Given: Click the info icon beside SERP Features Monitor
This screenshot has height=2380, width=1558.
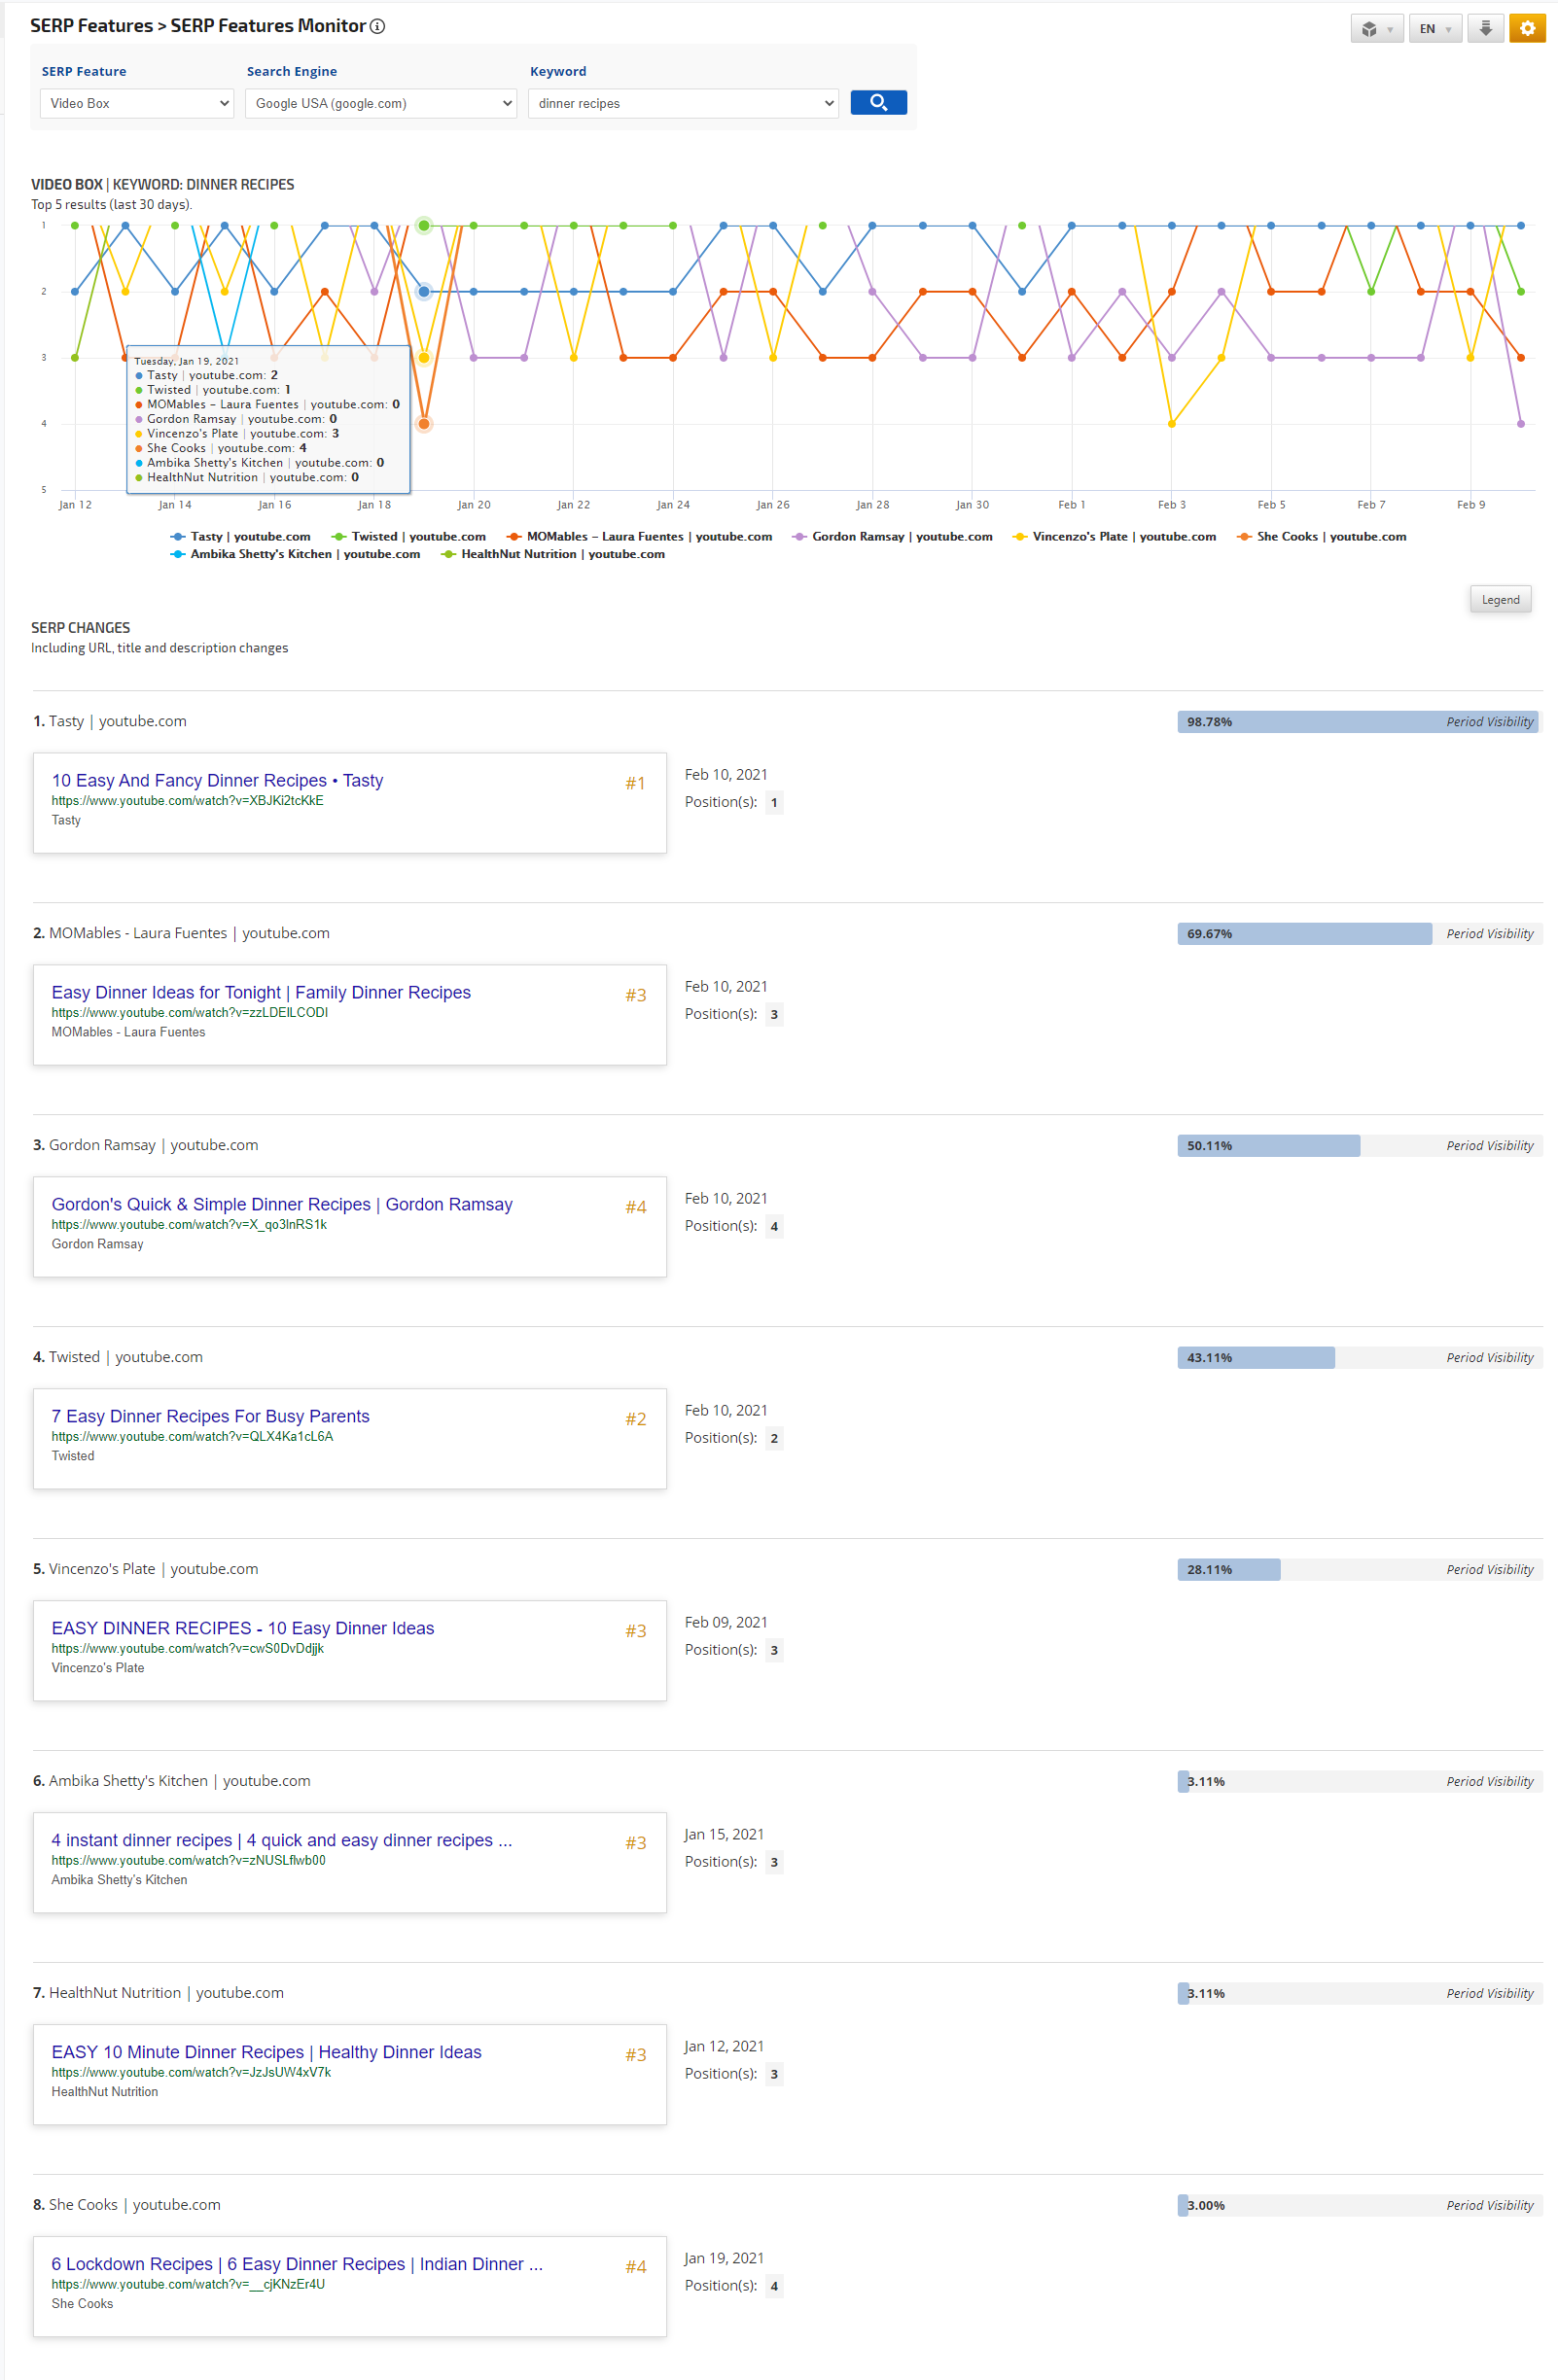Looking at the screenshot, I should point(377,26).
